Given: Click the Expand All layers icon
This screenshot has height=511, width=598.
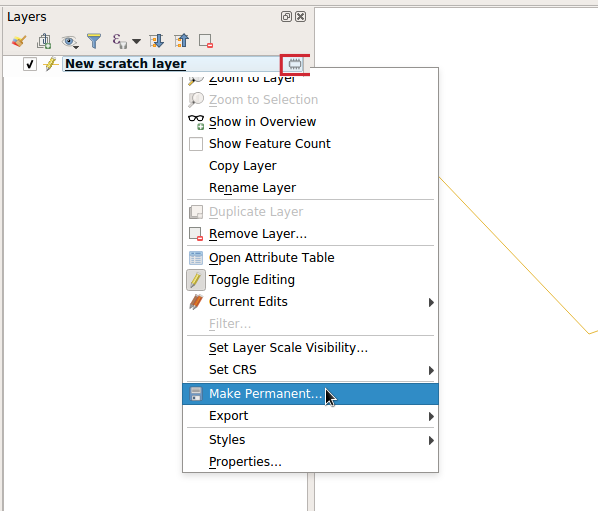Looking at the screenshot, I should point(157,41).
